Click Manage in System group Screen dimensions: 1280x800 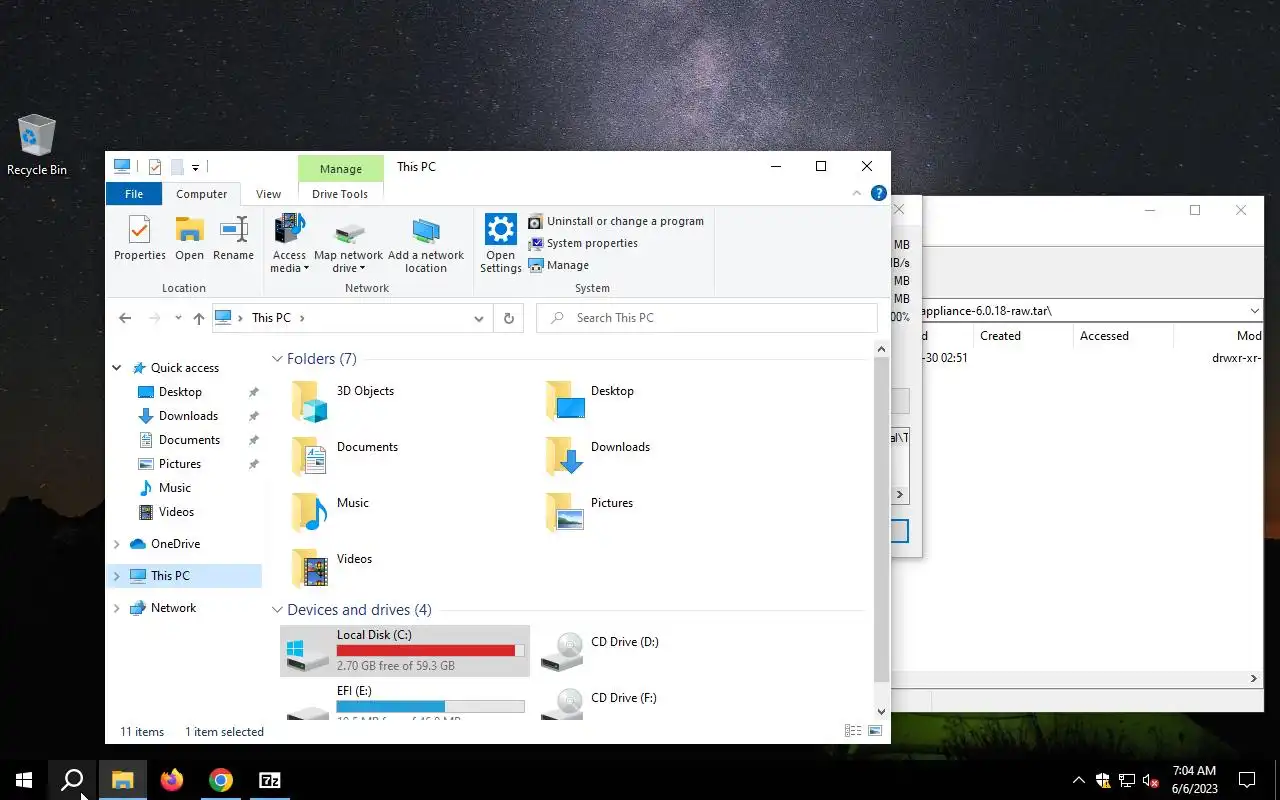coord(559,265)
